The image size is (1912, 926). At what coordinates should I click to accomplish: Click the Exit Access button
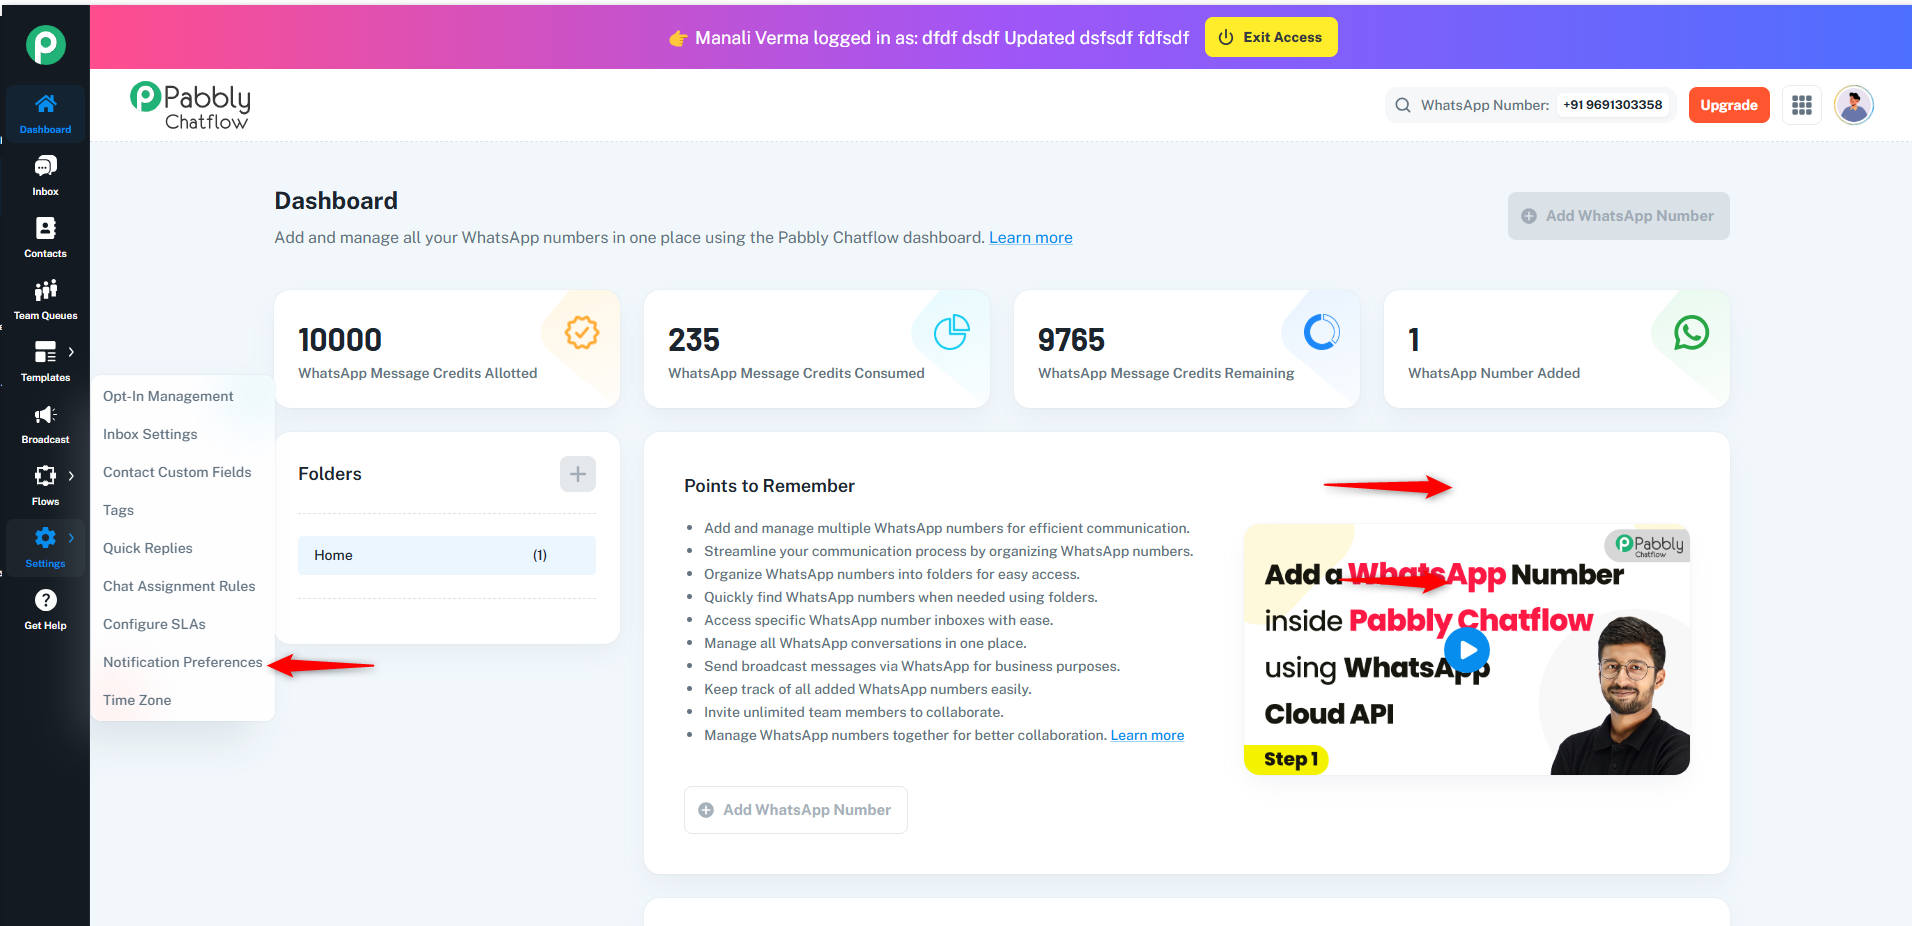point(1271,37)
